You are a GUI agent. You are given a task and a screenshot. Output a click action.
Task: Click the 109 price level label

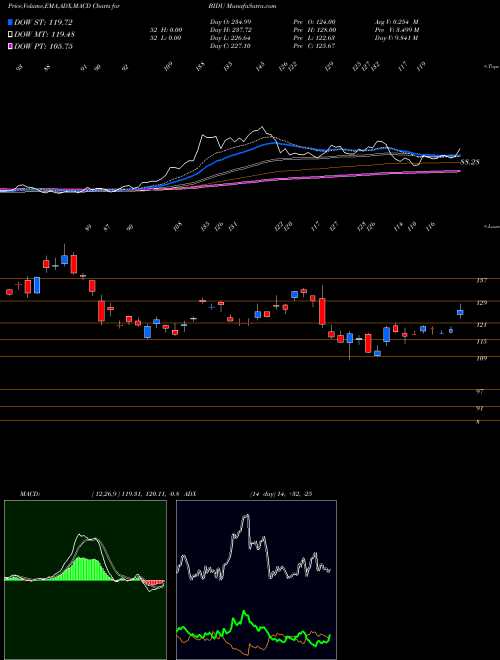tap(481, 359)
